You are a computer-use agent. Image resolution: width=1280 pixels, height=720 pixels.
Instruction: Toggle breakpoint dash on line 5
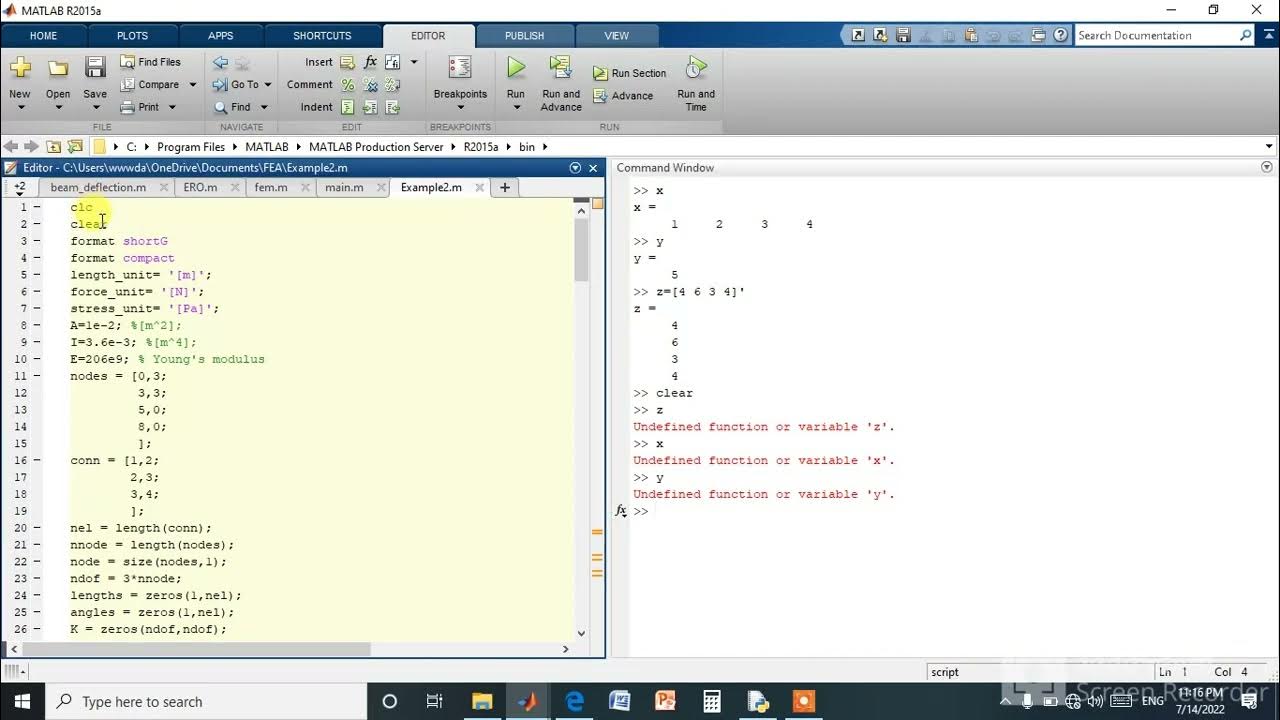pos(37,275)
